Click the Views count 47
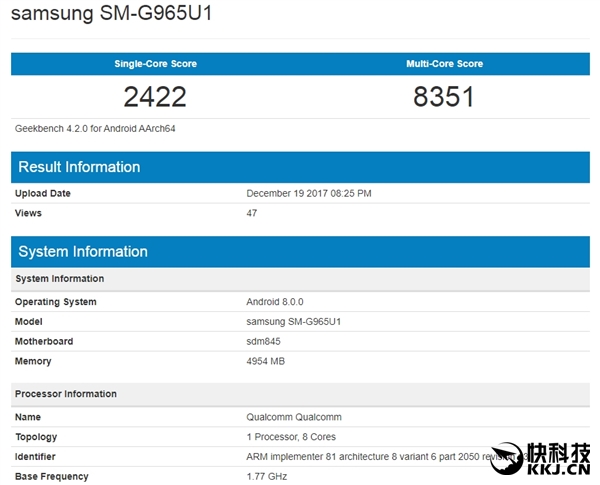600x485 pixels. coord(252,213)
